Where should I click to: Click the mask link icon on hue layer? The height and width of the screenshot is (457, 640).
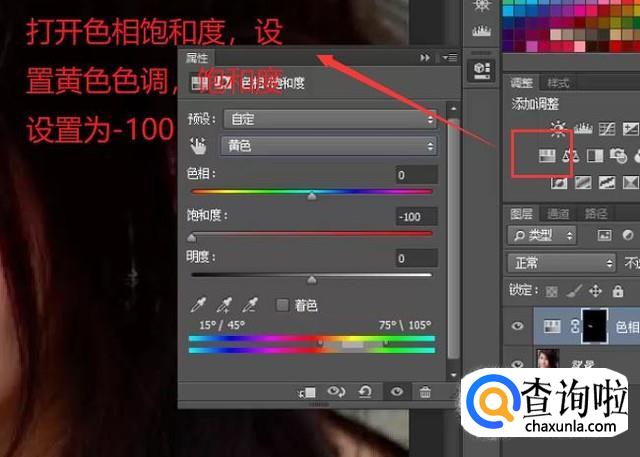[575, 326]
